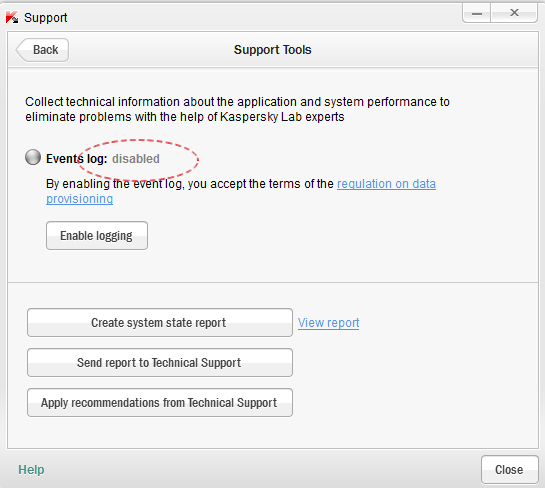545x488 pixels.
Task: Click the Close button at the bottom
Action: point(510,470)
